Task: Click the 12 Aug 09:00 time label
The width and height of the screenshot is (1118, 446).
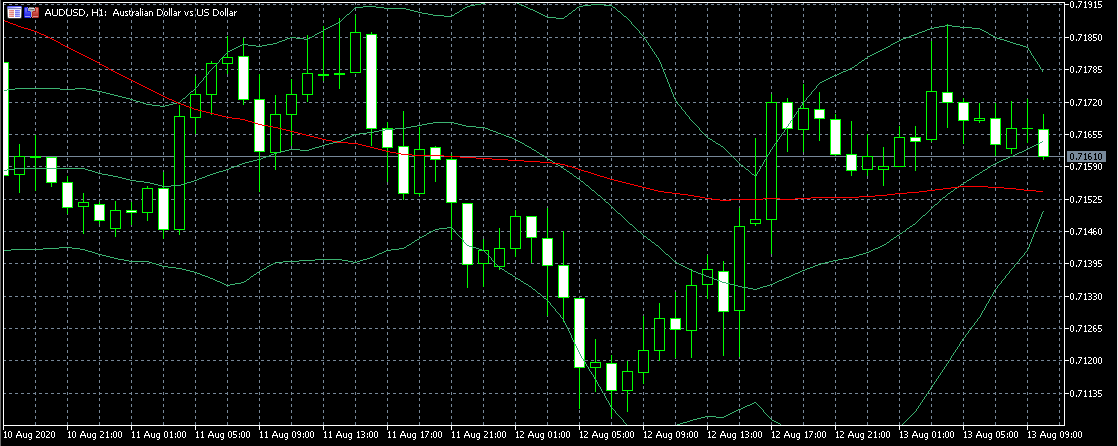Action: coord(672,434)
